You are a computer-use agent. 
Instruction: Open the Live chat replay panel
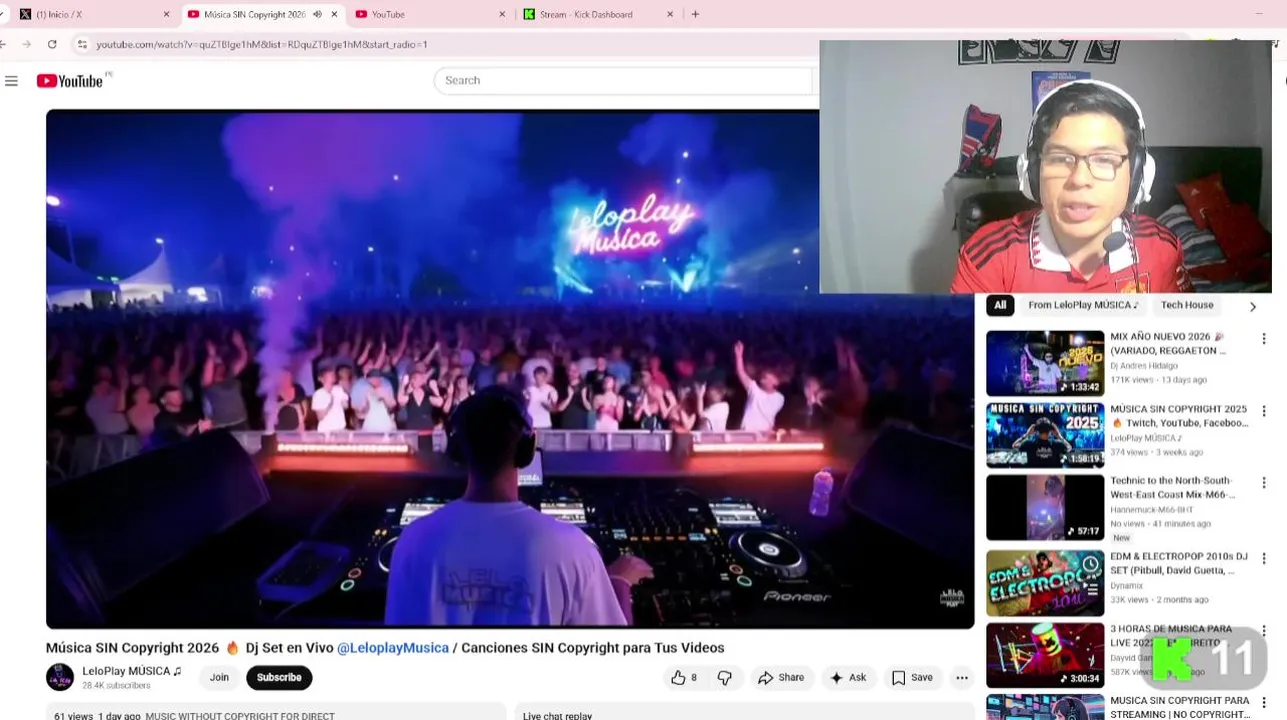coord(745,711)
